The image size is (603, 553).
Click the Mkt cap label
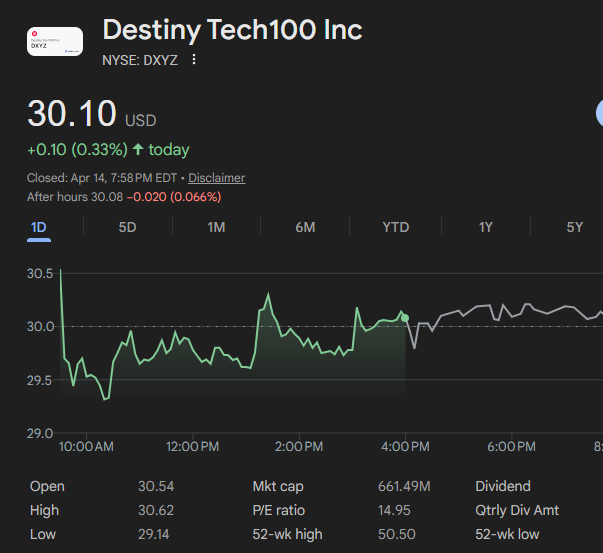(278, 486)
